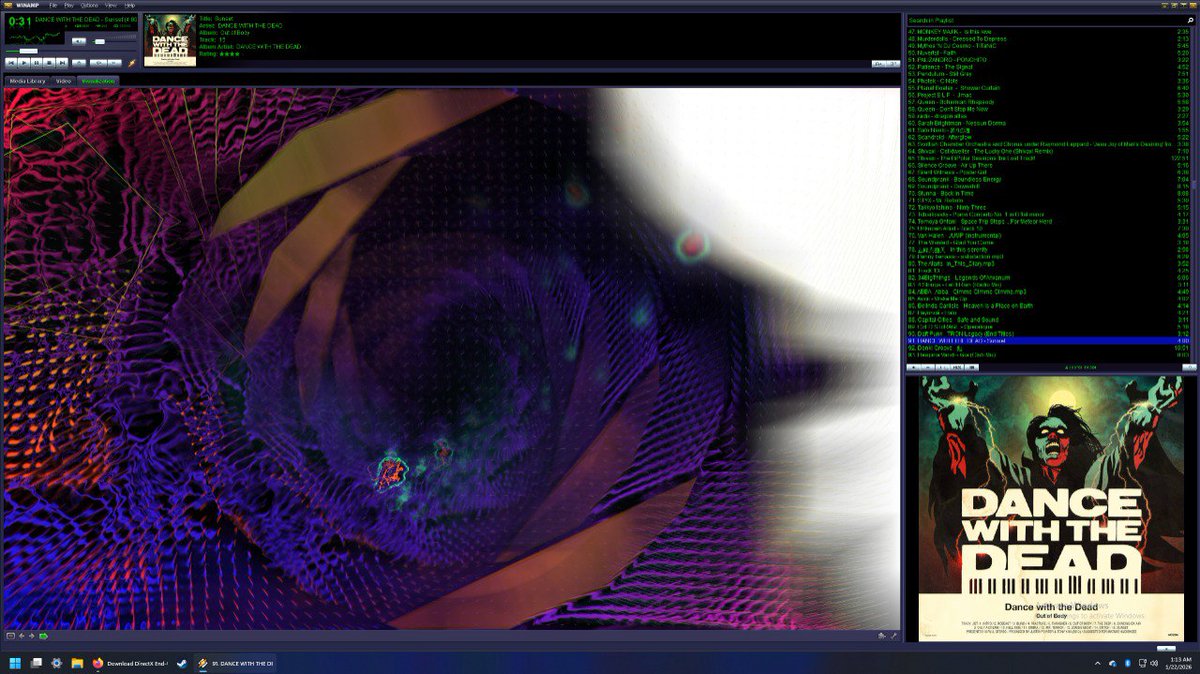Click the playlist remove (-) button
1200x674 pixels.
pyautogui.click(x=928, y=367)
